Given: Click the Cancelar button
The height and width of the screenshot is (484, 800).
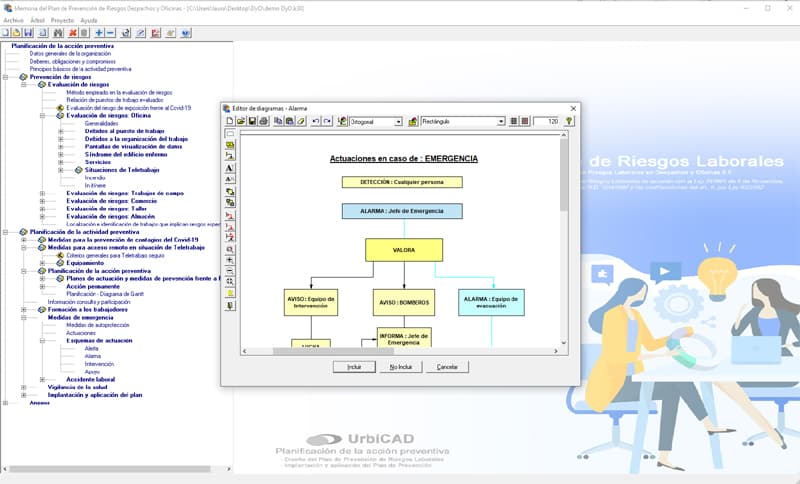Looking at the screenshot, I should click(447, 367).
